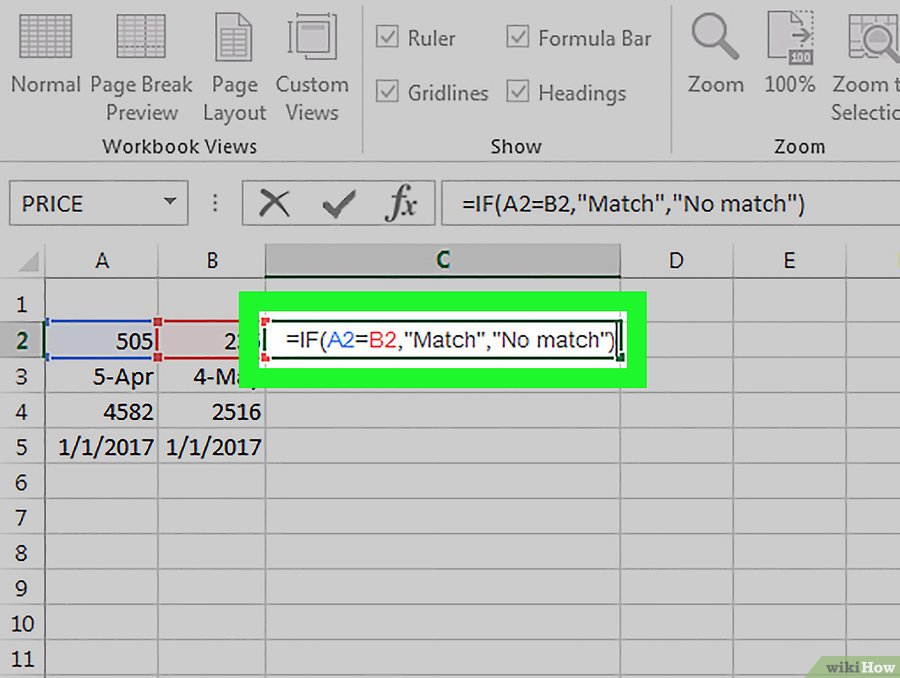The height and width of the screenshot is (678, 900).
Task: Click cell A4 containing 4582
Action: [102, 411]
